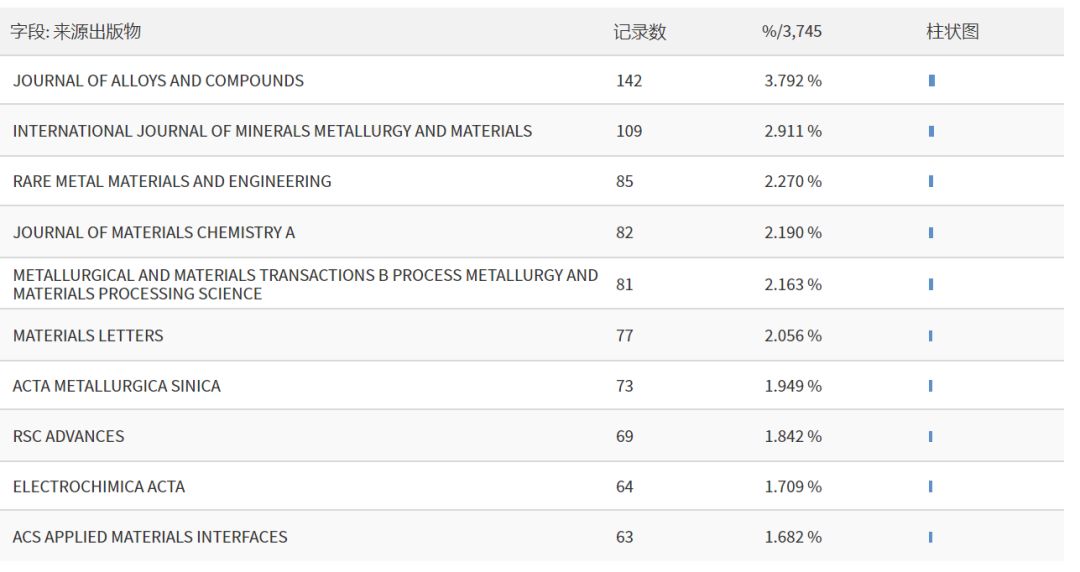The height and width of the screenshot is (572, 1080).
Task: Open ACTA METALLURGICA SINICA entry
Action: [x=117, y=386]
